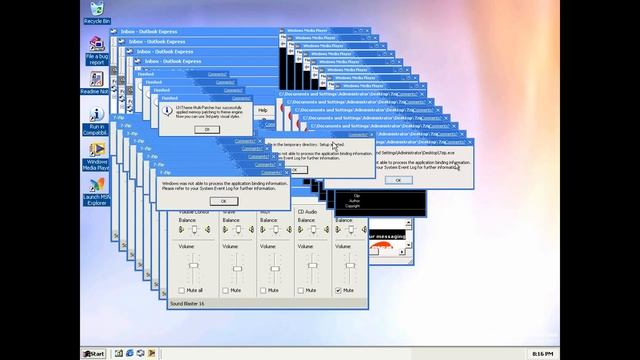Click the Volume Control master volume slider handle

coord(193,266)
